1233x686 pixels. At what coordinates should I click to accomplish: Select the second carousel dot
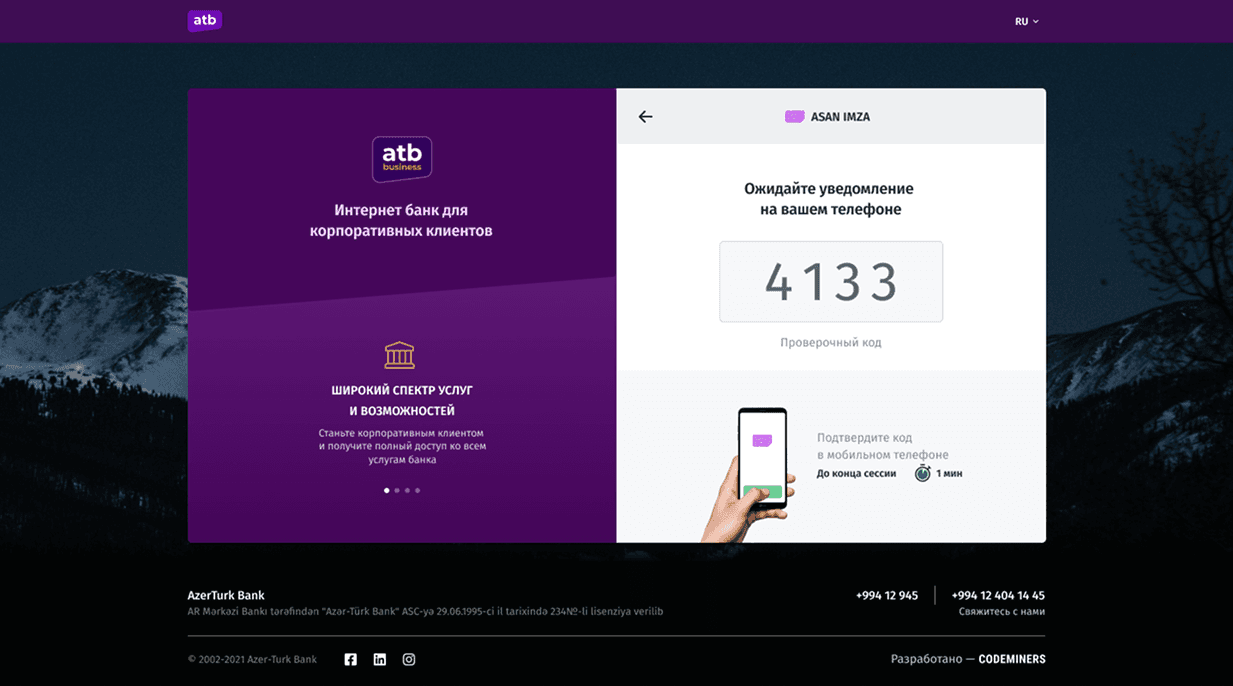[397, 490]
